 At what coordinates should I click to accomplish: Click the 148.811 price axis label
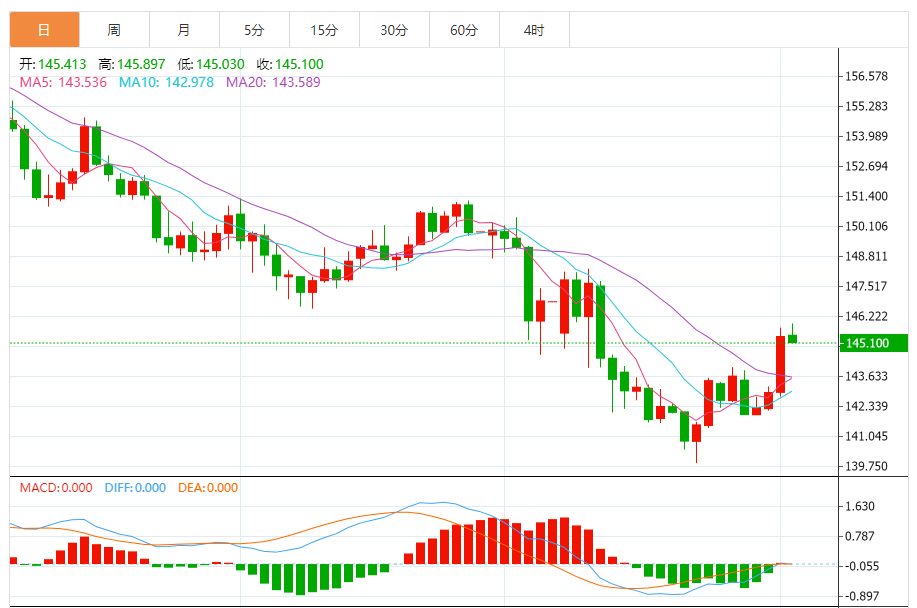pos(866,257)
